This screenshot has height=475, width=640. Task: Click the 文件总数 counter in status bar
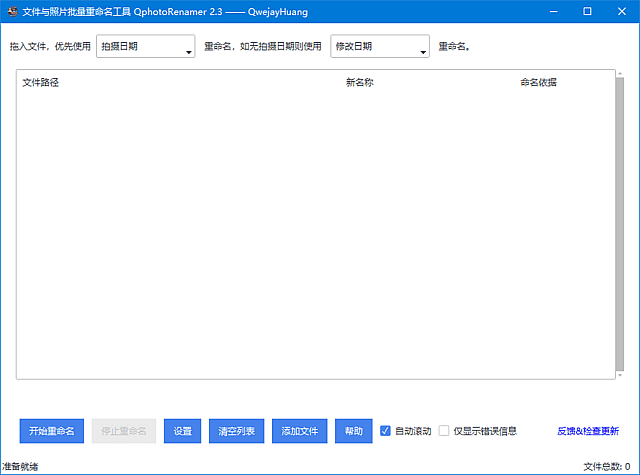[x=606, y=466]
